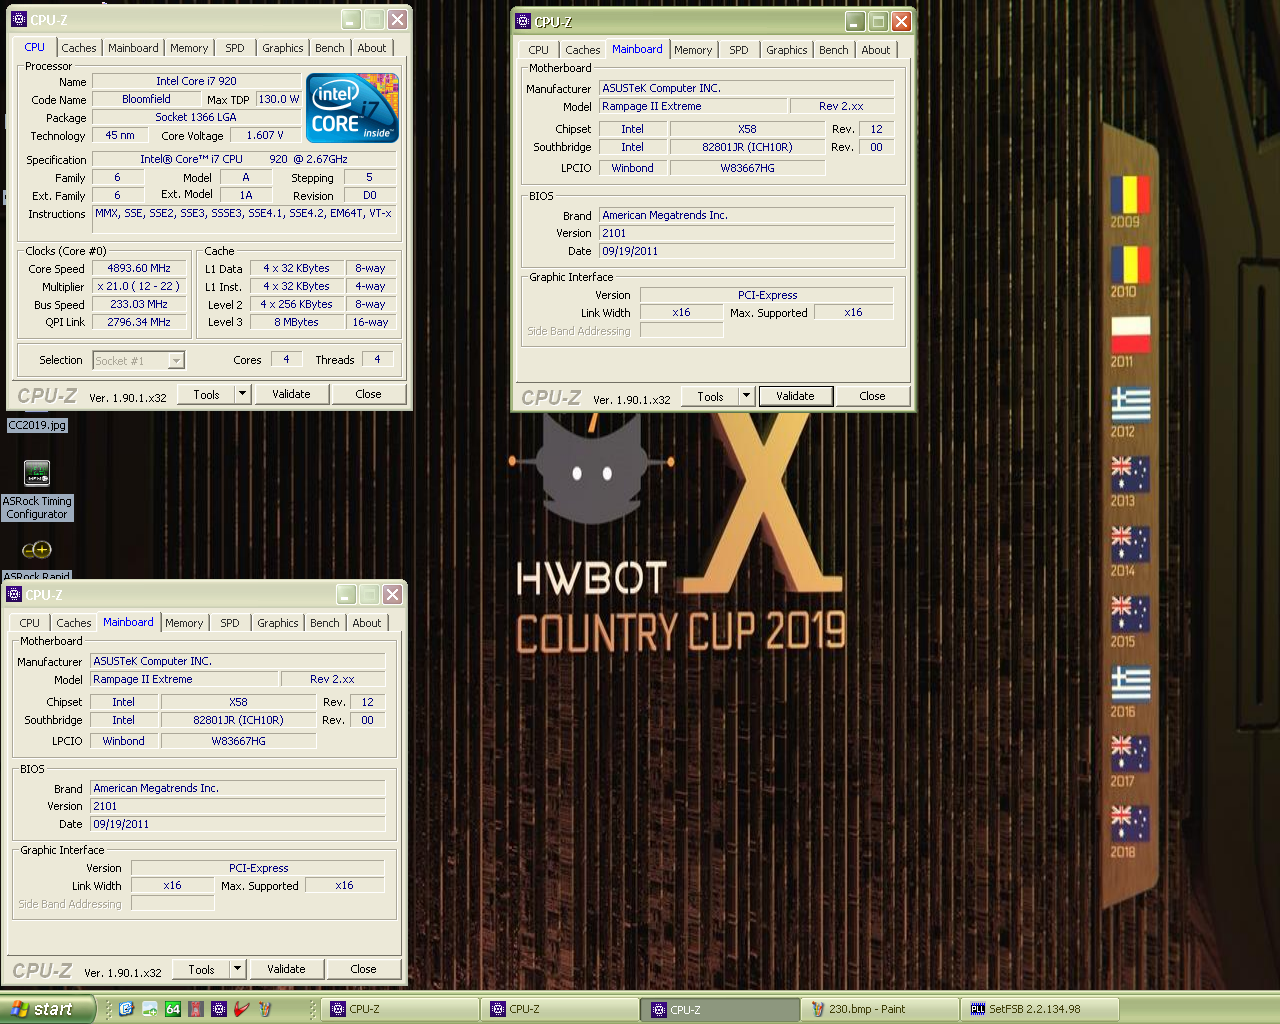Click the title bar icon of the top-right CPU-Z window

pyautogui.click(x=522, y=21)
